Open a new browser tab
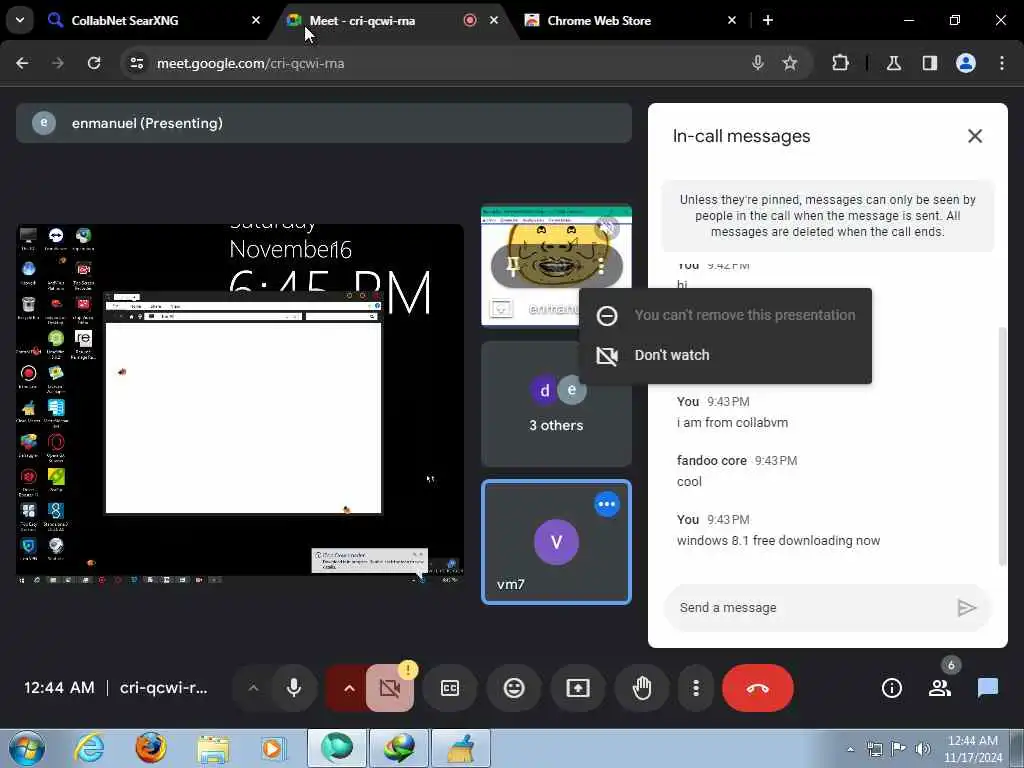Image resolution: width=1024 pixels, height=768 pixels. click(768, 20)
